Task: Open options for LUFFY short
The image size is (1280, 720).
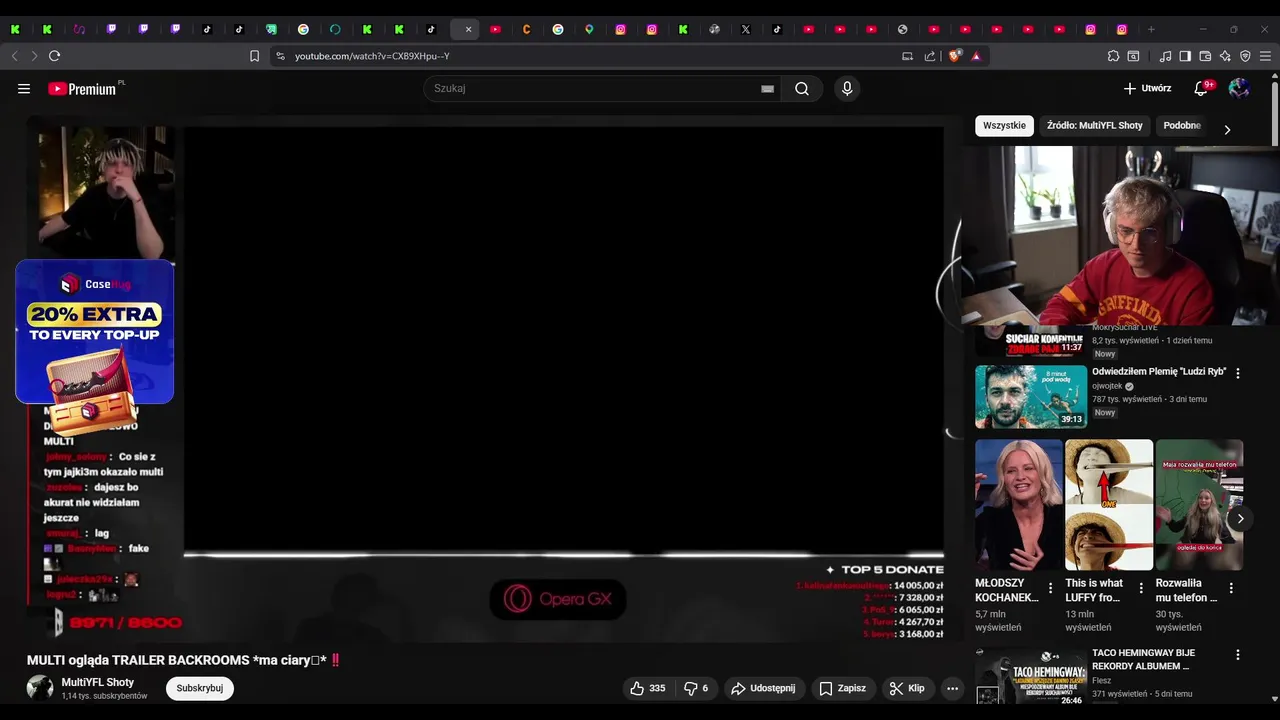Action: tap(1141, 588)
